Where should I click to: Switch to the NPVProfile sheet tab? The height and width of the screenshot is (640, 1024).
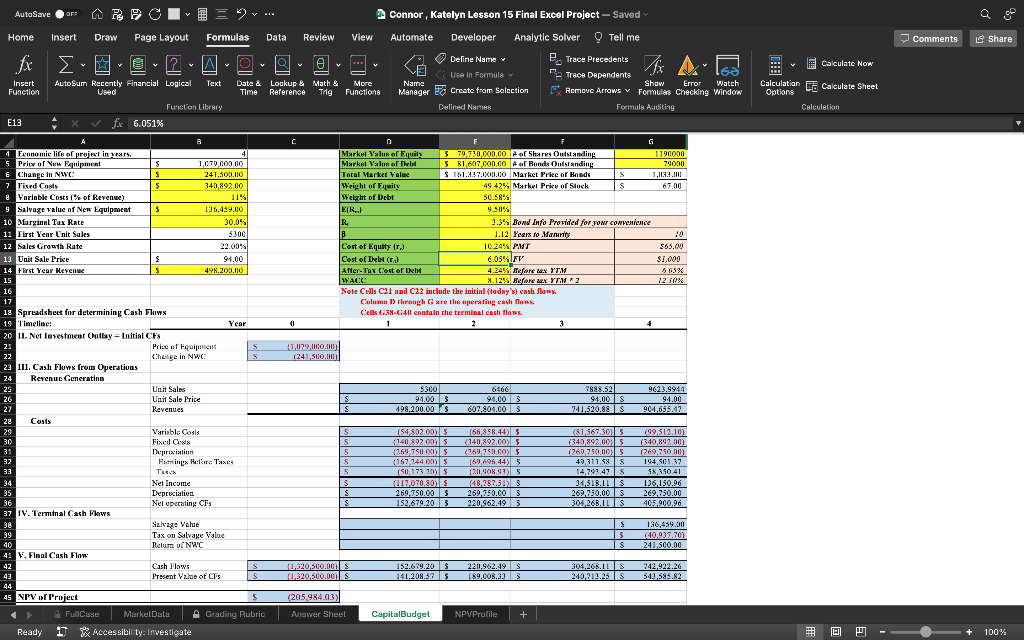point(475,613)
